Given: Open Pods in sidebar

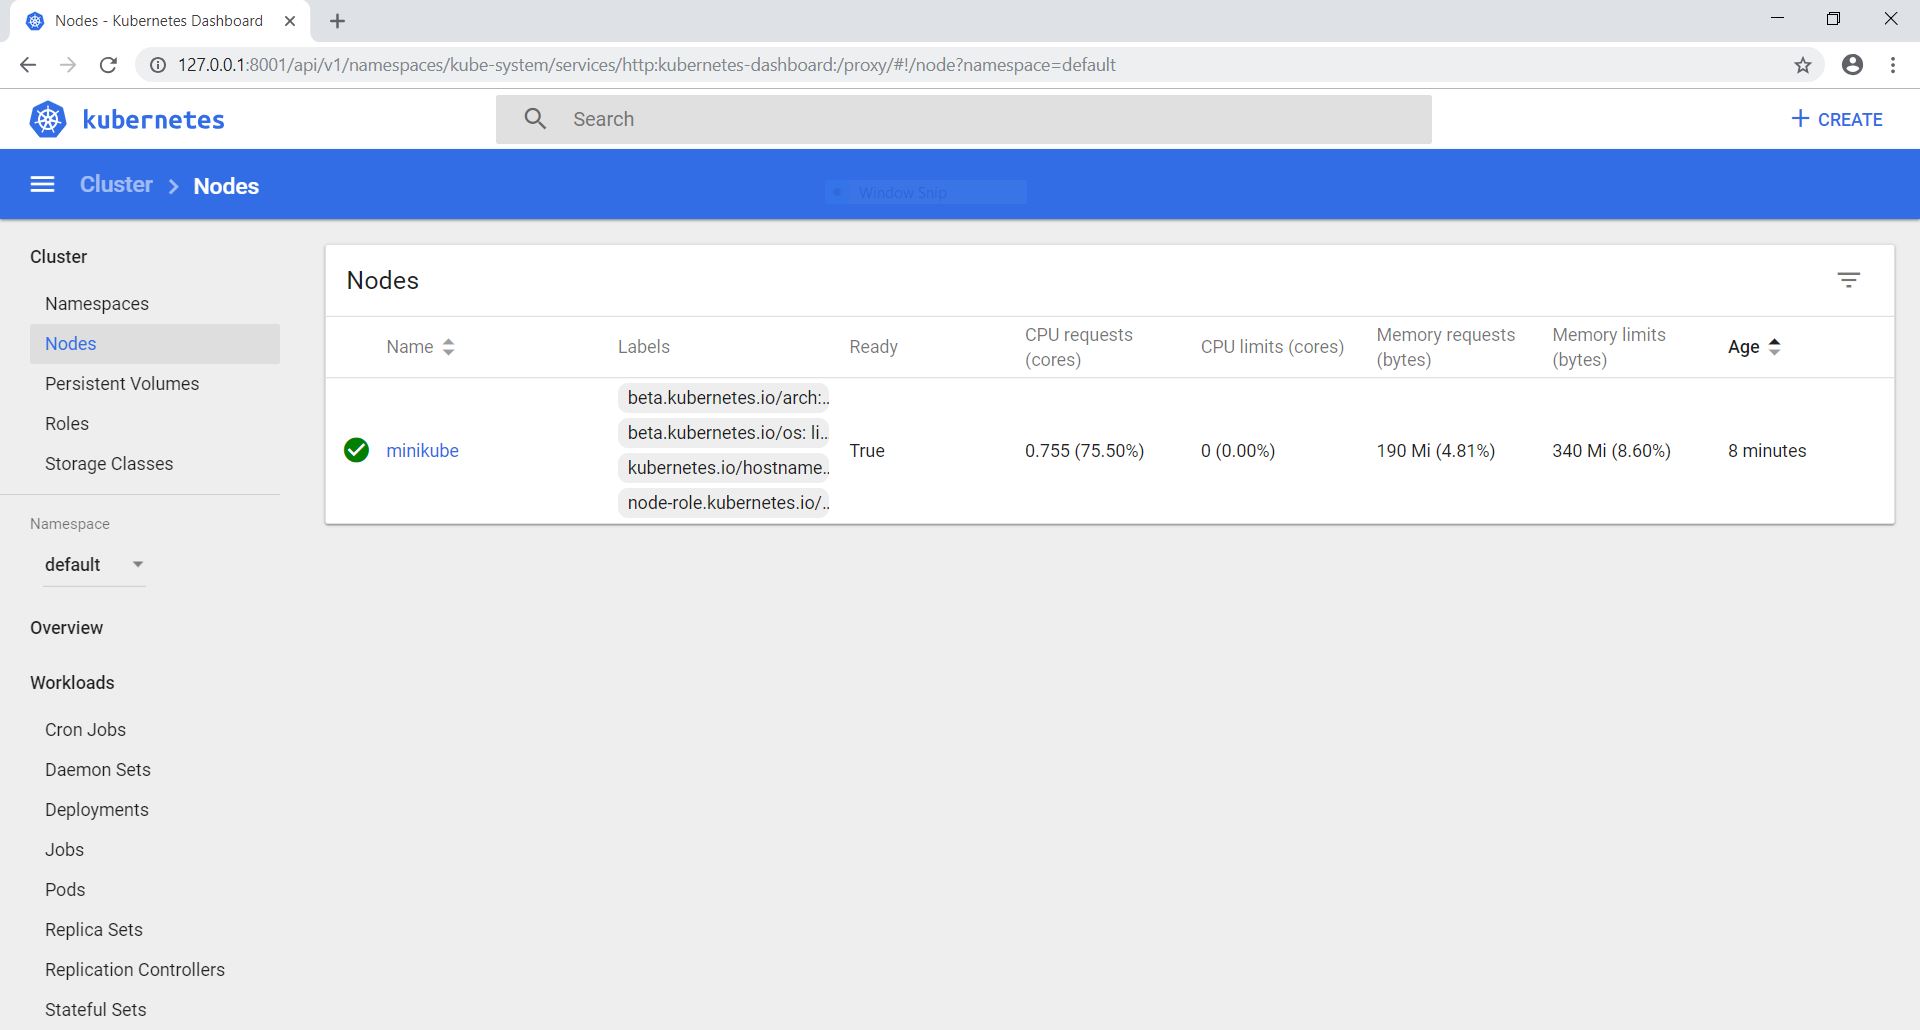Looking at the screenshot, I should click(65, 890).
